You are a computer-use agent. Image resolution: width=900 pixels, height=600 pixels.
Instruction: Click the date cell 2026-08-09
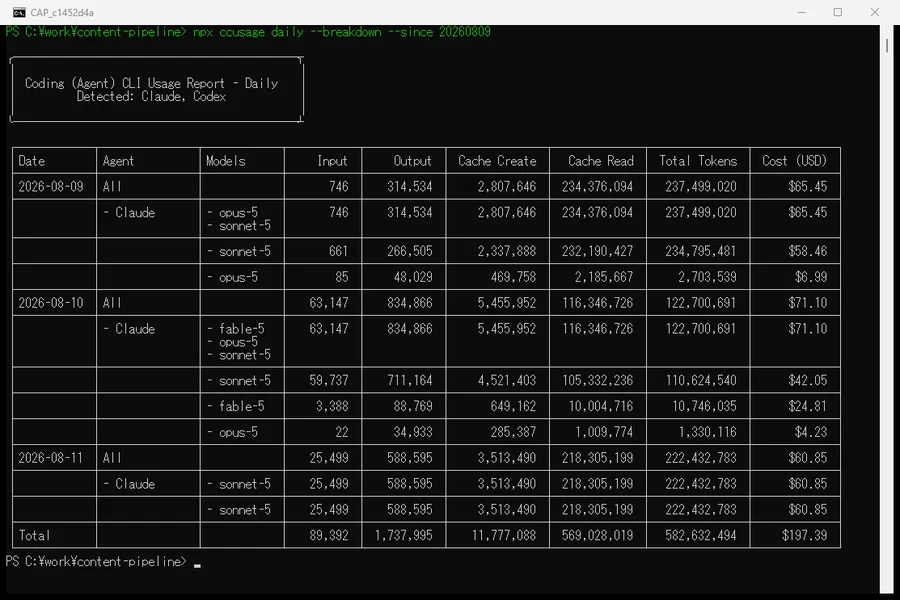tap(51, 187)
